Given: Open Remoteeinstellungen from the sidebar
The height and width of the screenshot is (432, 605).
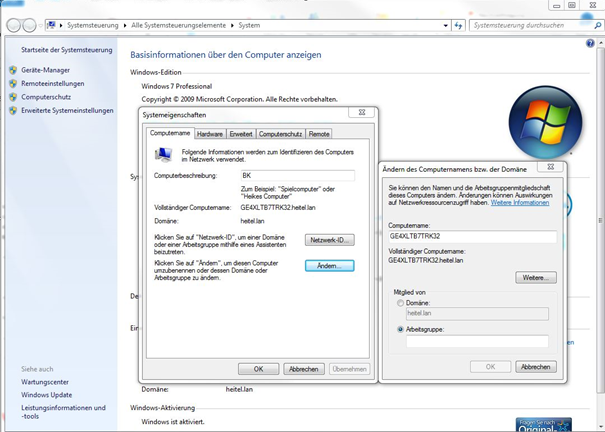Looking at the screenshot, I should pos(52,84).
